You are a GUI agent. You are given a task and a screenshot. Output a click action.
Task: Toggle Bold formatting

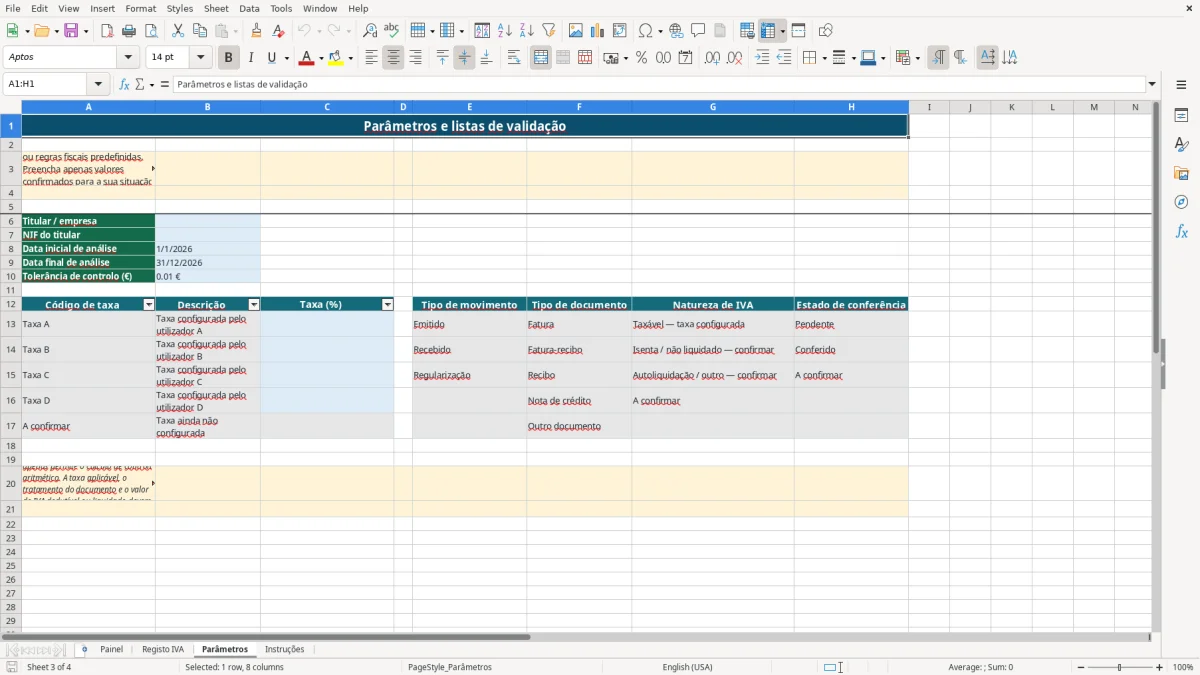click(x=229, y=58)
